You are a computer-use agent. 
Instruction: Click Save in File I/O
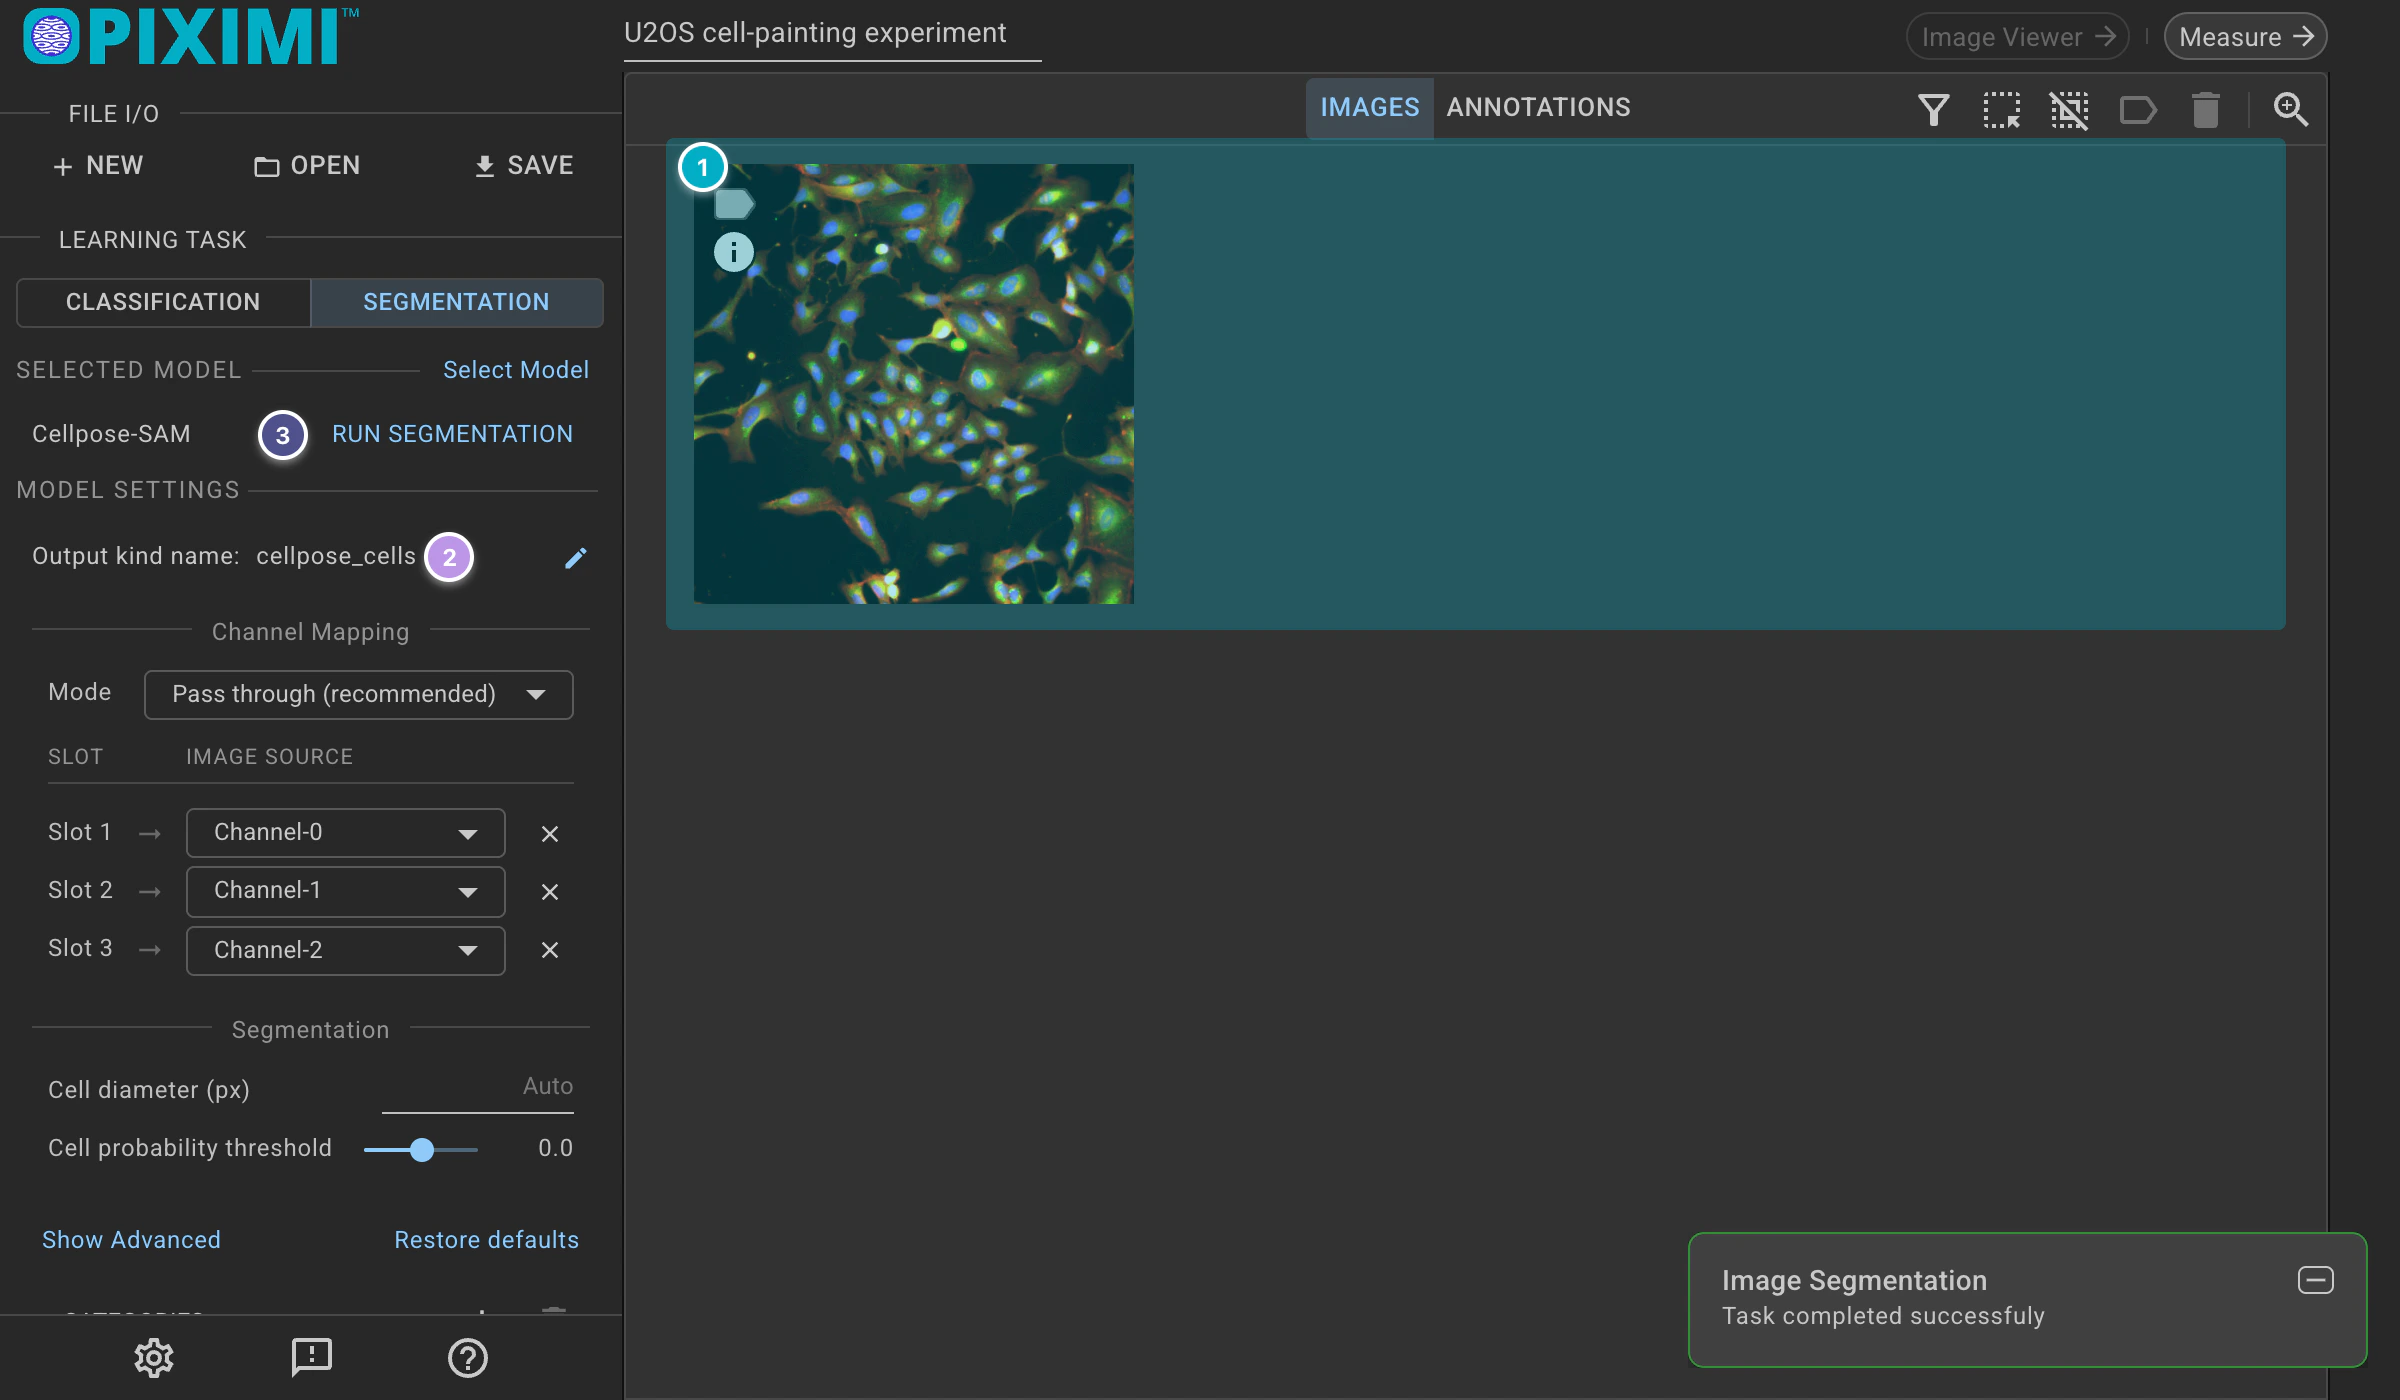click(524, 166)
